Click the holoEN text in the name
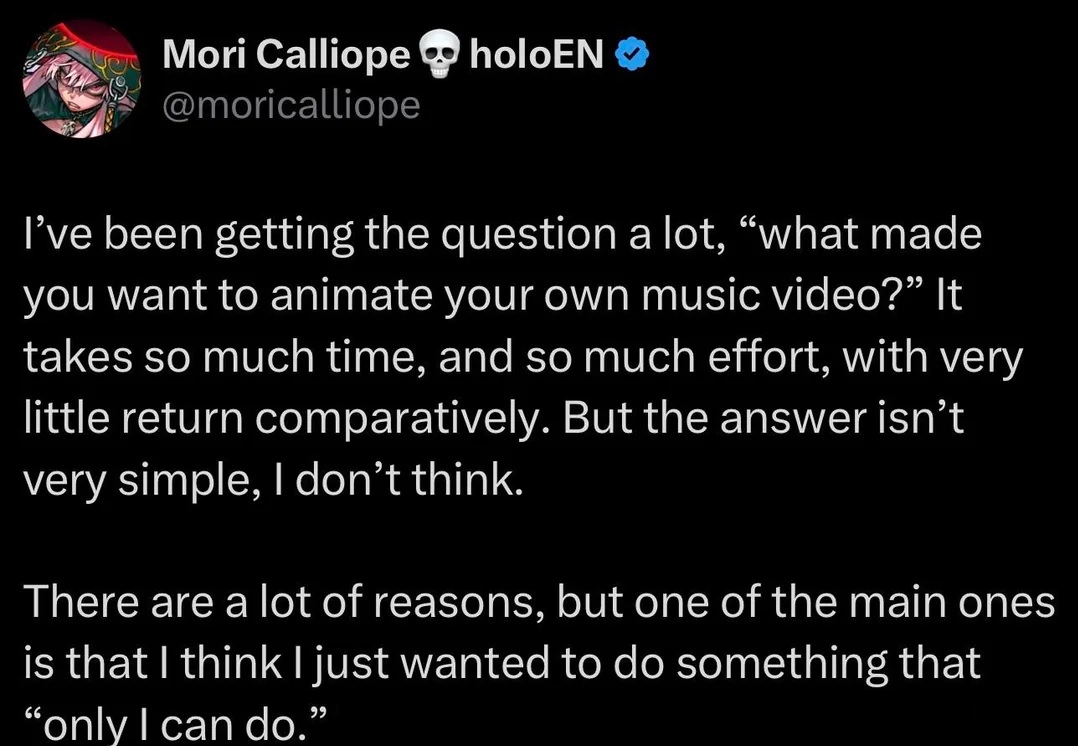Image resolution: width=1078 pixels, height=746 pixels. [x=536, y=54]
